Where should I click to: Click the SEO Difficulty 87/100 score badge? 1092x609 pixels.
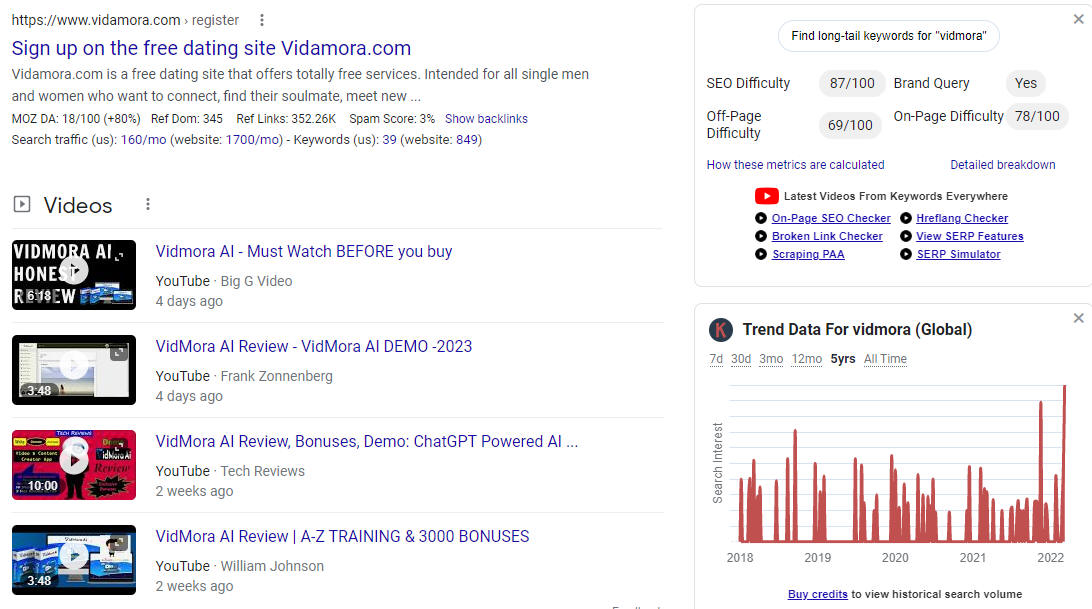(x=852, y=83)
